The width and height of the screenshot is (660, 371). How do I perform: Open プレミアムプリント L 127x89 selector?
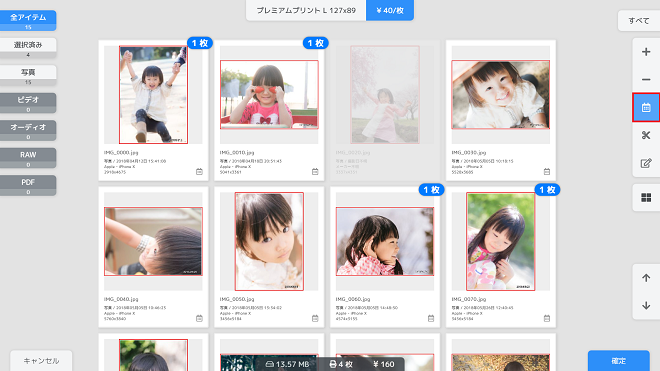(306, 10)
